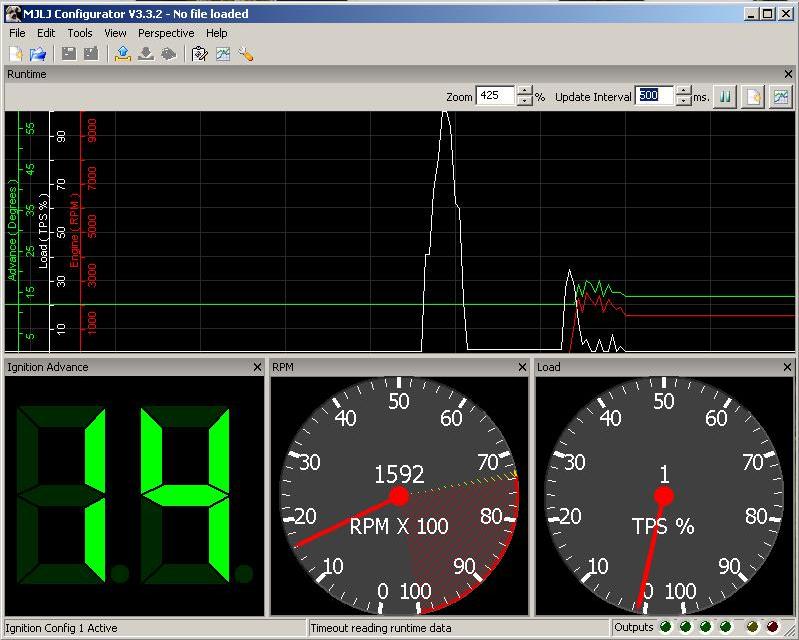Decrease Update Interval with the down arrow
This screenshot has height=640, width=799.
pos(683,101)
